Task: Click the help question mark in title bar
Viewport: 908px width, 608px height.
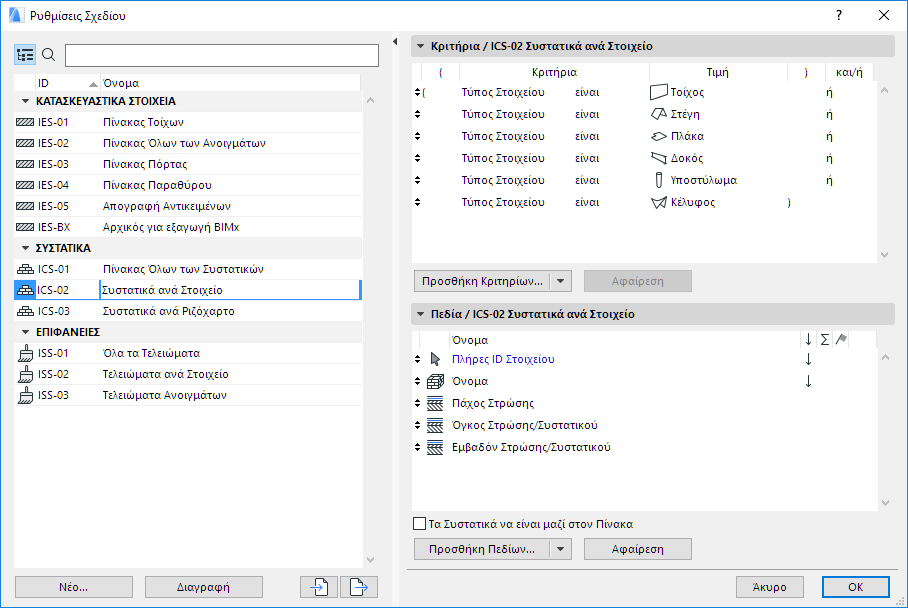Action: 839,16
